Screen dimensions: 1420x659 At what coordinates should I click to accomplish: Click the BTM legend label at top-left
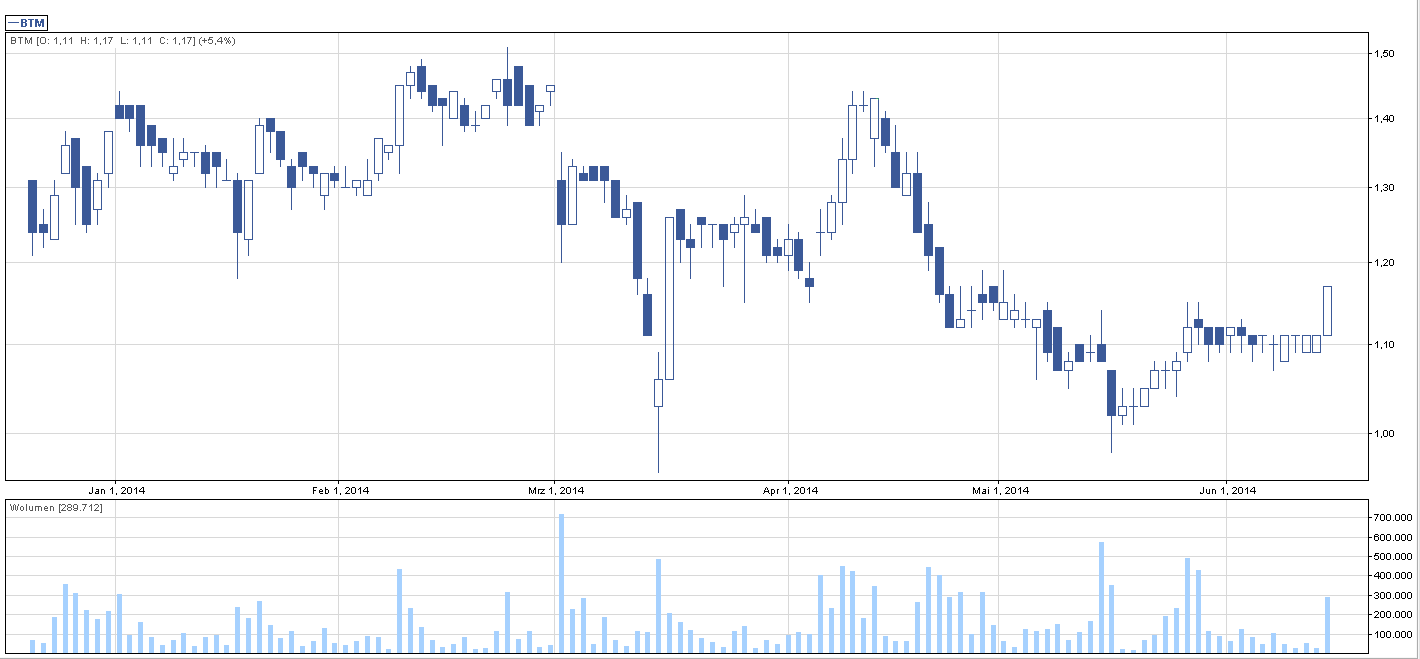click(x=28, y=23)
